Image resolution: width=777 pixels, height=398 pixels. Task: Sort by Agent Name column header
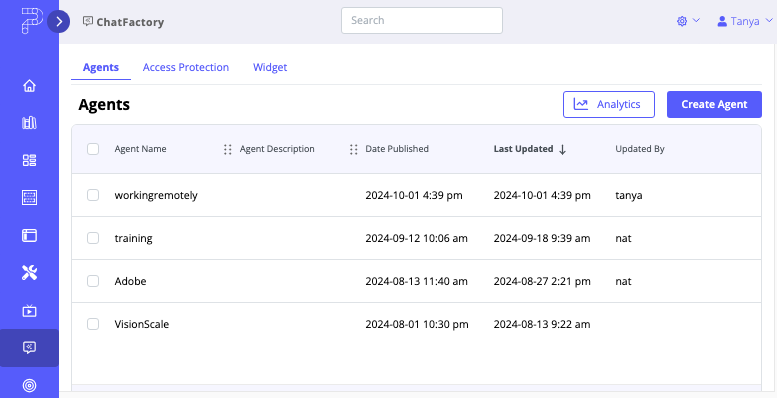pyautogui.click(x=140, y=149)
